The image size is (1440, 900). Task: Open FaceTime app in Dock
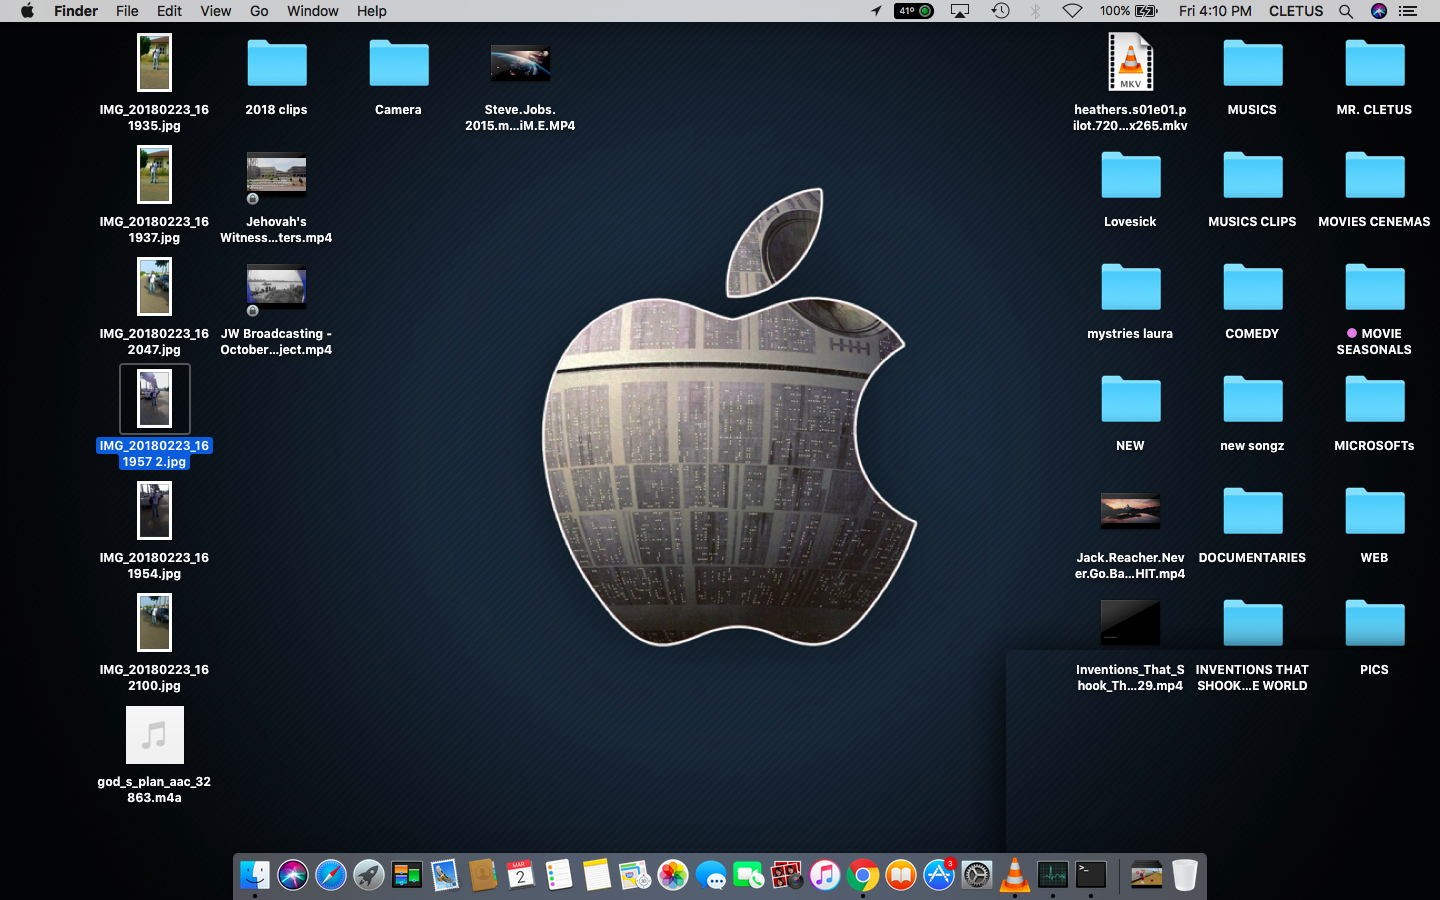click(749, 876)
